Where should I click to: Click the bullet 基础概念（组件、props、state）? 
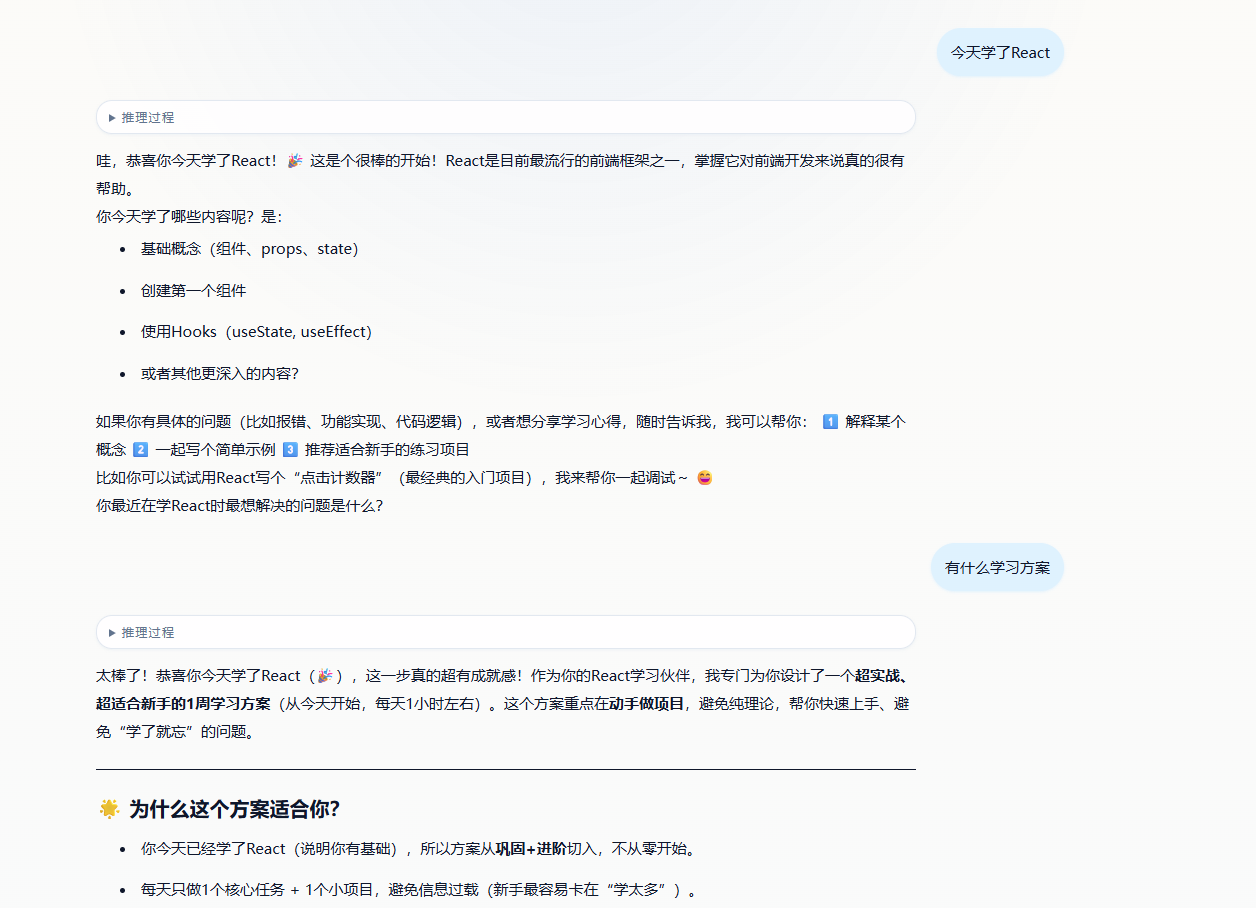249,249
